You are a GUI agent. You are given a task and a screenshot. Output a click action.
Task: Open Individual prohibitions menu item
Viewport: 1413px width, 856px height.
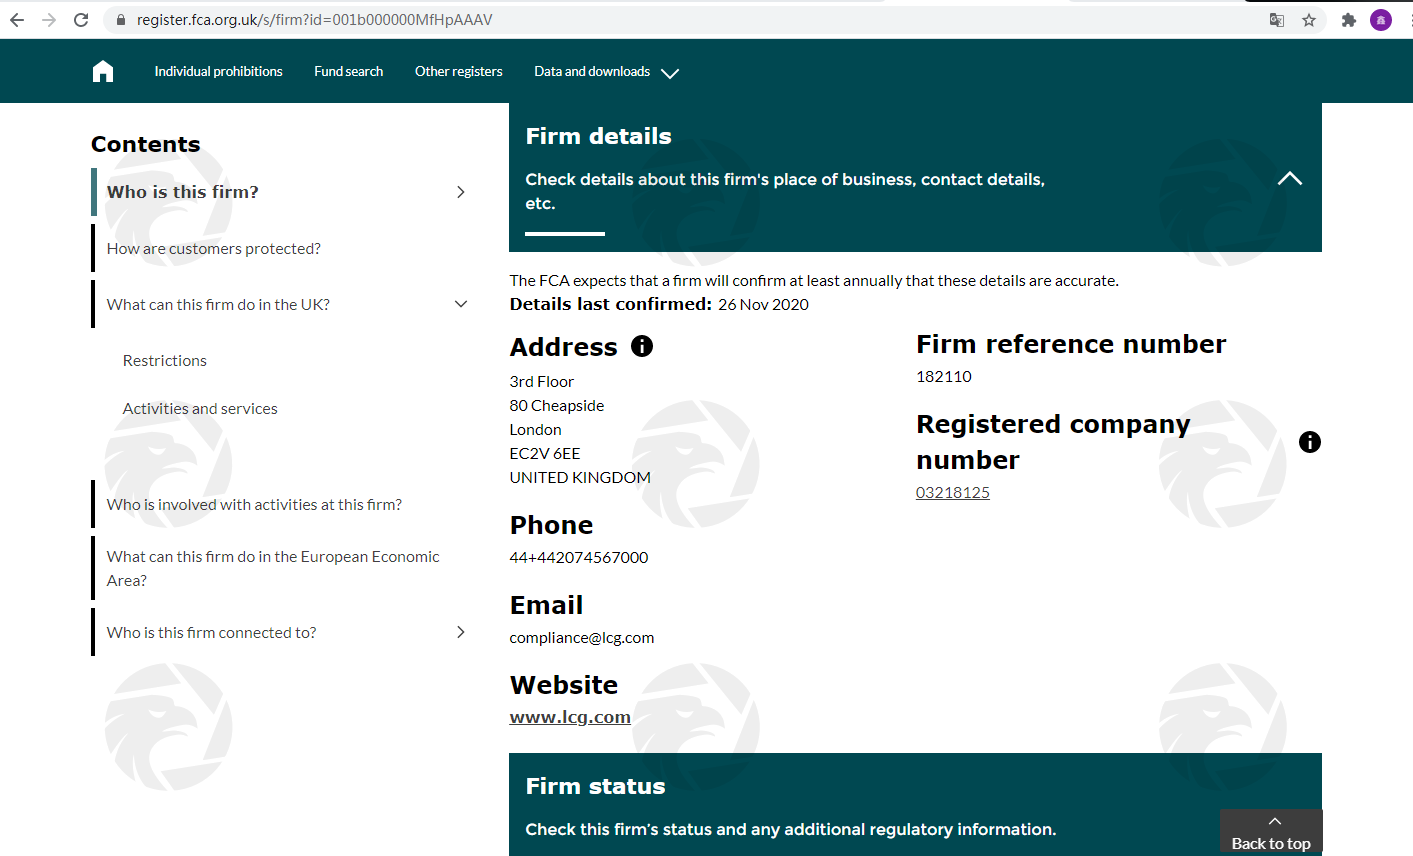pyautogui.click(x=218, y=71)
